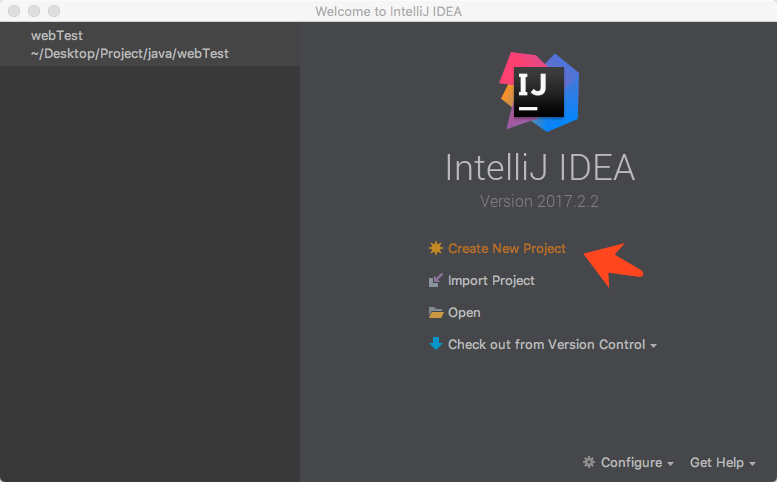Viewport: 777px width, 482px height.
Task: Click the Import Project arrow icon
Action: coord(435,281)
